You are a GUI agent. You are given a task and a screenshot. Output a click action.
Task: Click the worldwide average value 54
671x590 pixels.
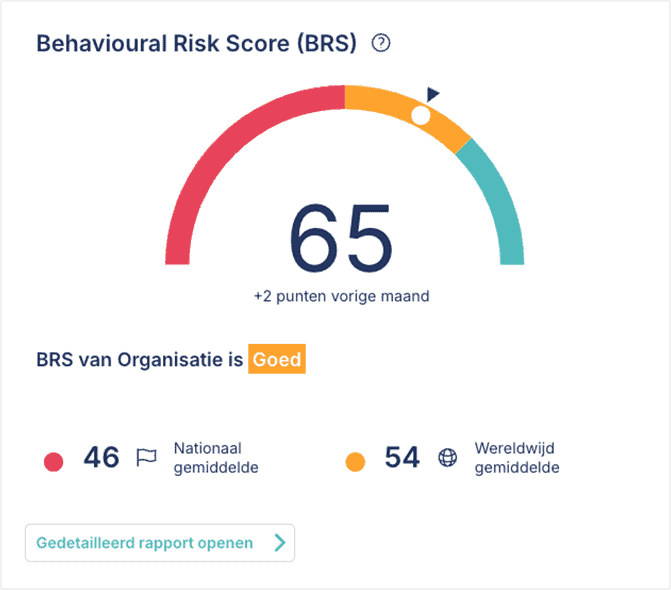tap(402, 458)
